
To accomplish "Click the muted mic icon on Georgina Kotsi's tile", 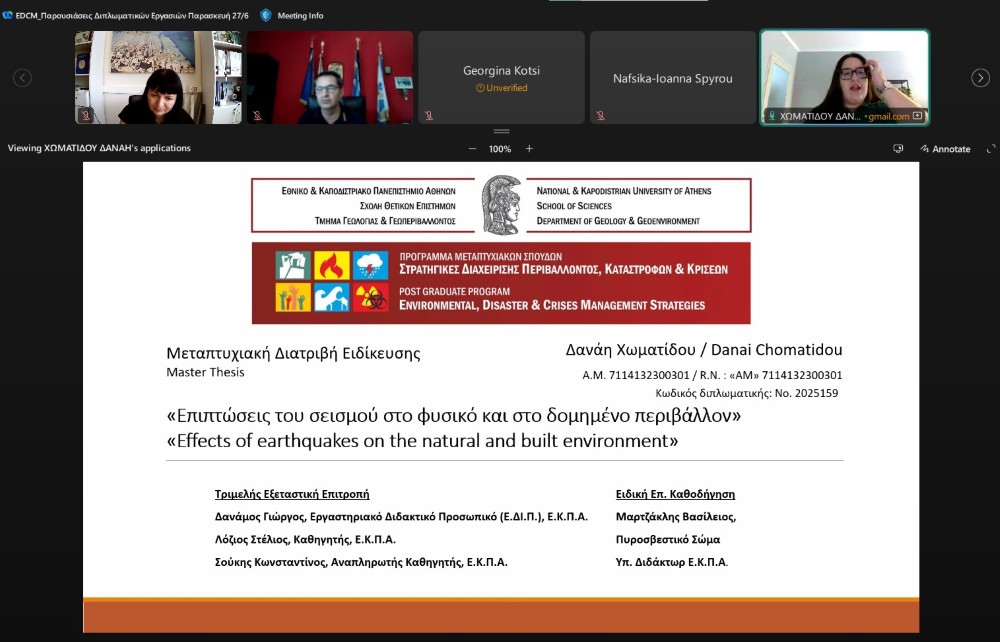I will [429, 116].
